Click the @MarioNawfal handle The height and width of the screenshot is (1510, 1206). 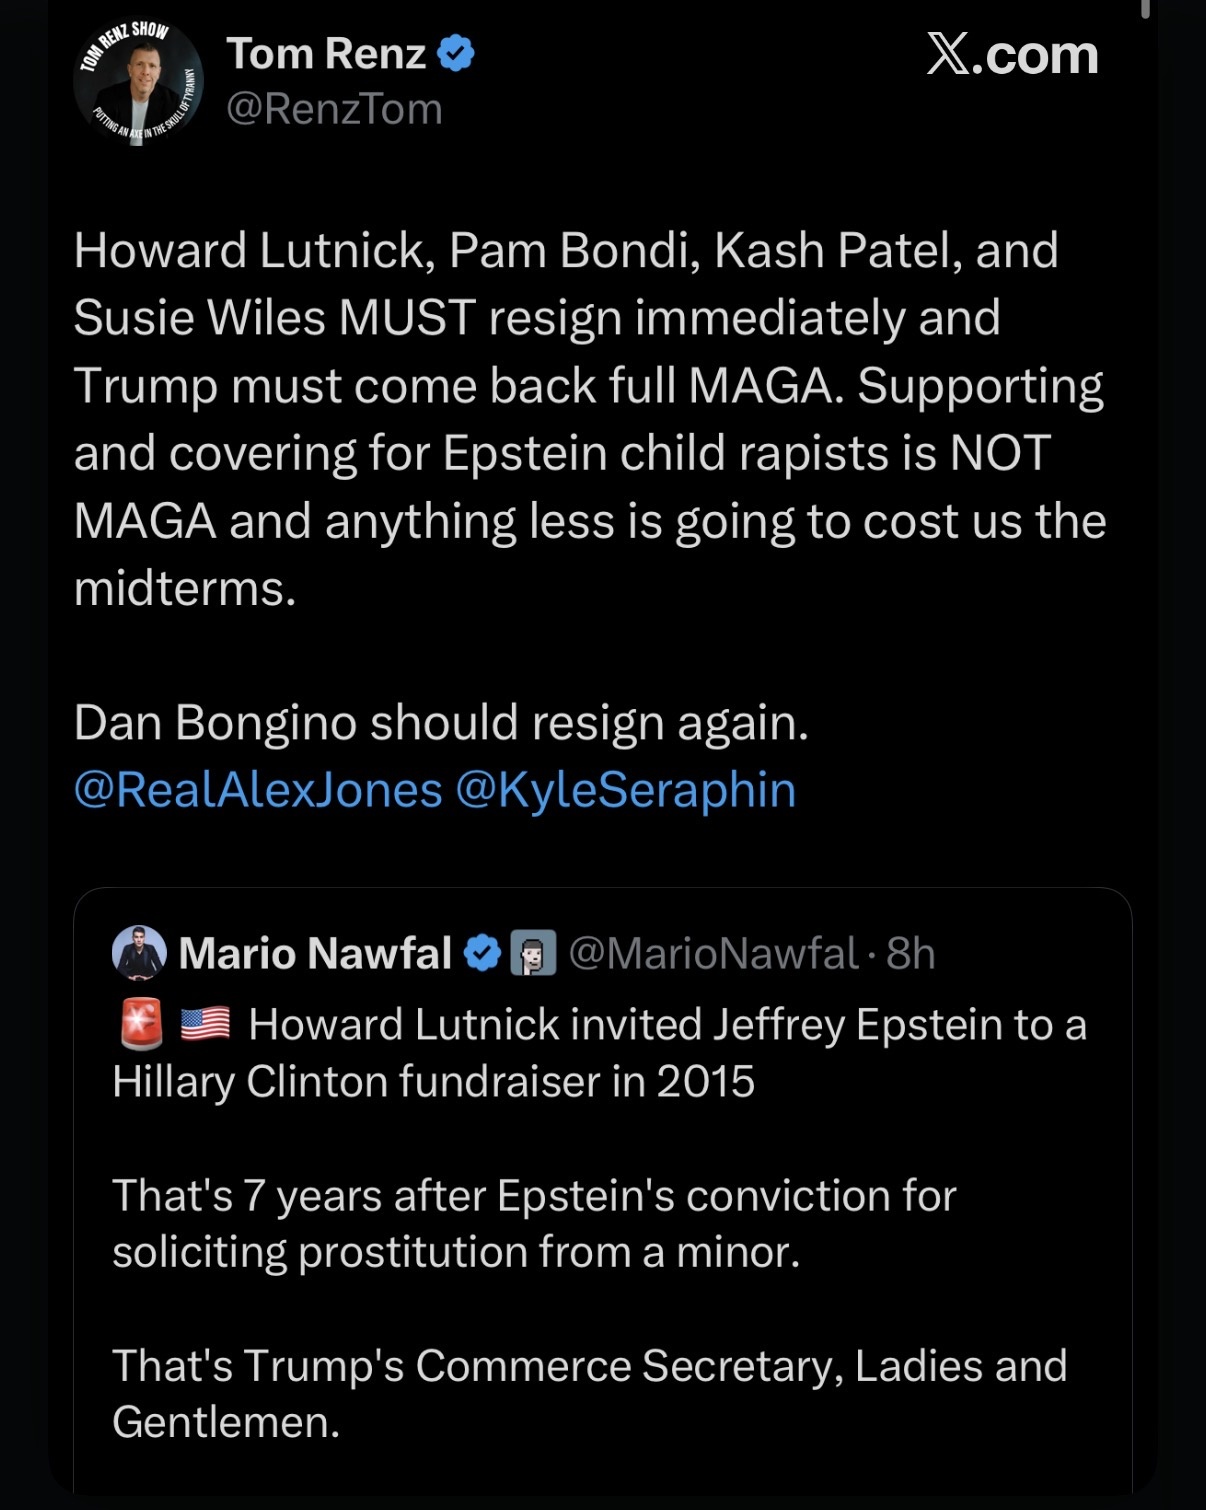tap(713, 953)
